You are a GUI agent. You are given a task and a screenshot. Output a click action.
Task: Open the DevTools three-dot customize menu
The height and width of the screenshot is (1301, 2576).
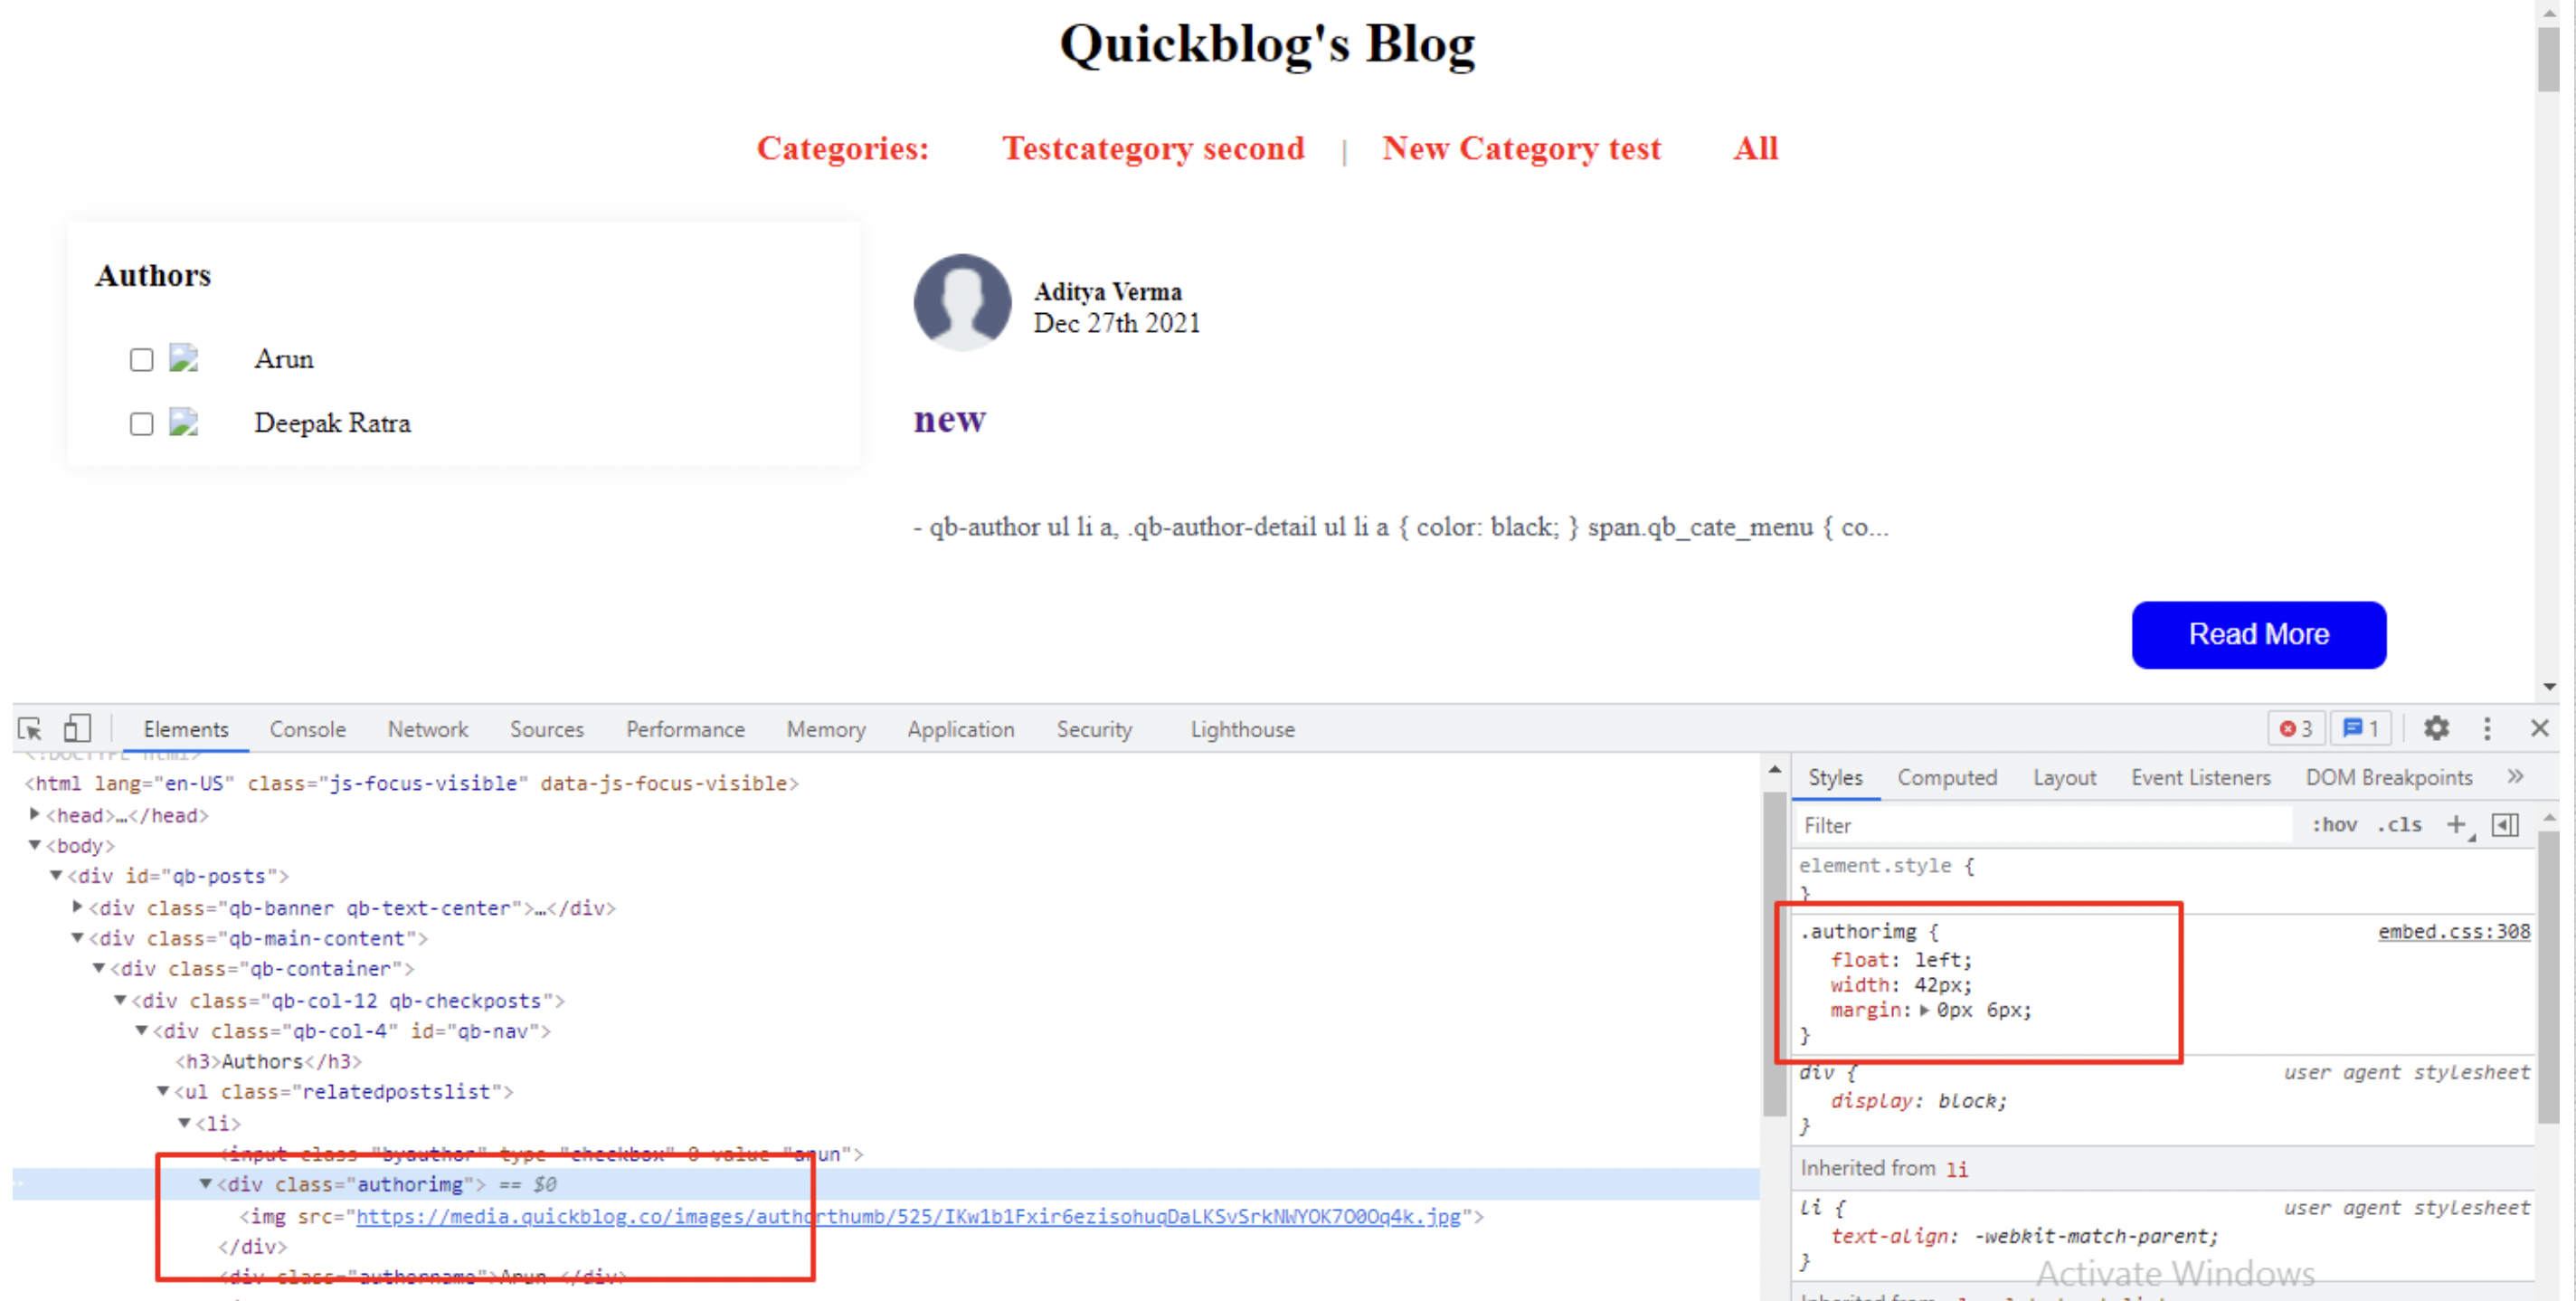[2487, 728]
